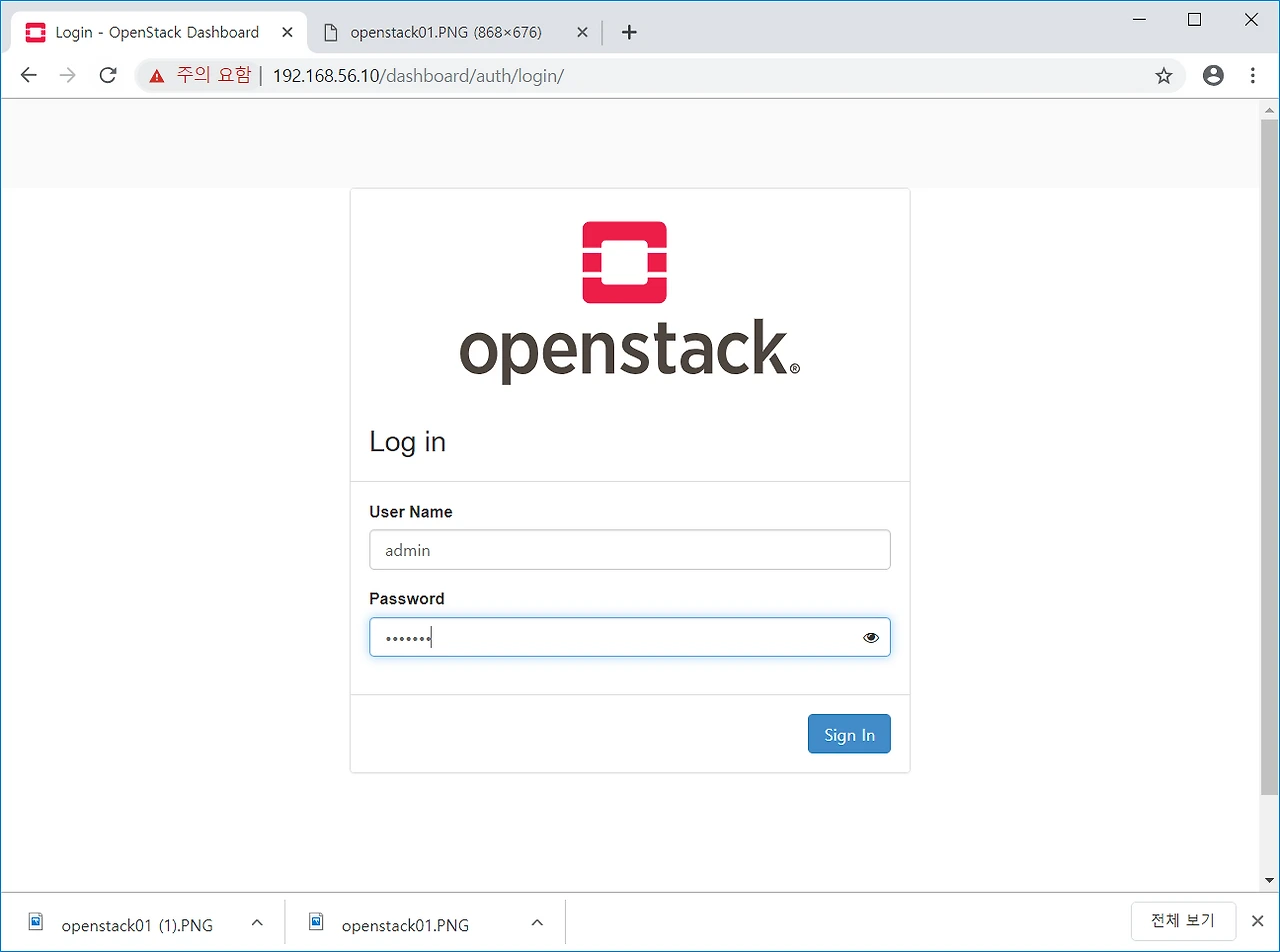Viewport: 1280px width, 952px height.
Task: Click the file icon on openstack01.PNG tab
Action: click(331, 32)
